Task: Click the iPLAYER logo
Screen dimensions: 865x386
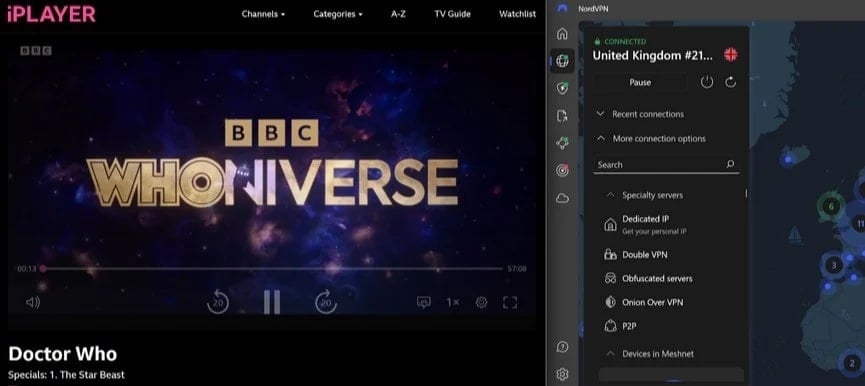Action: coord(51,14)
